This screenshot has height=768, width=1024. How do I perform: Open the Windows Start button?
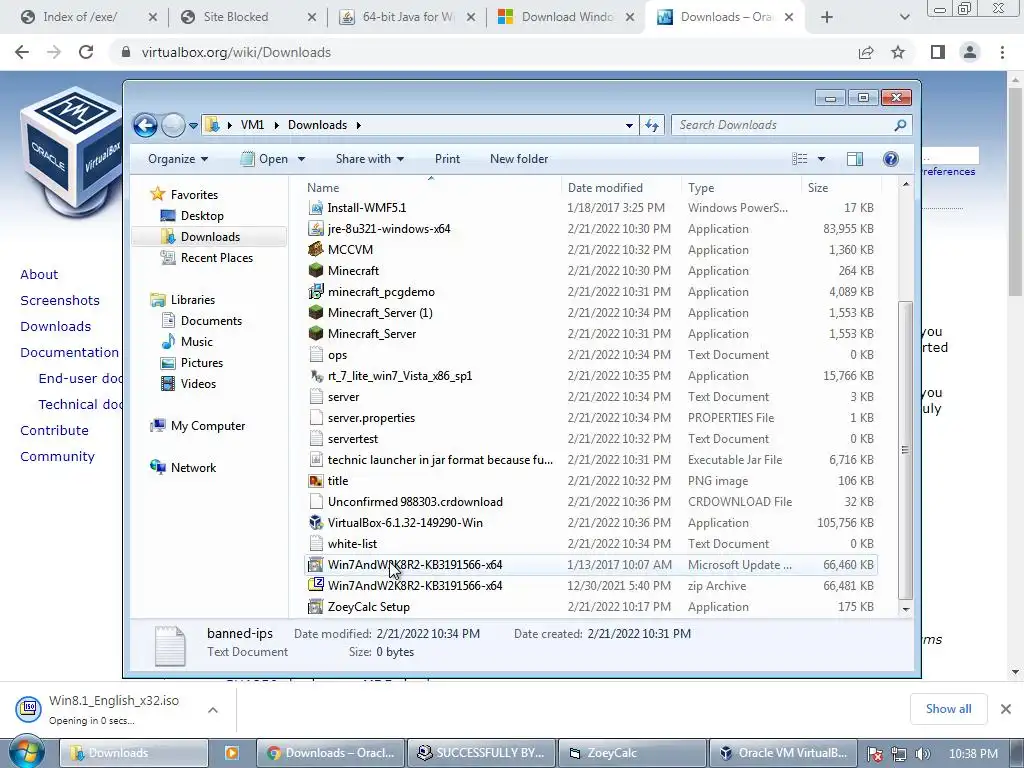tap(26, 752)
